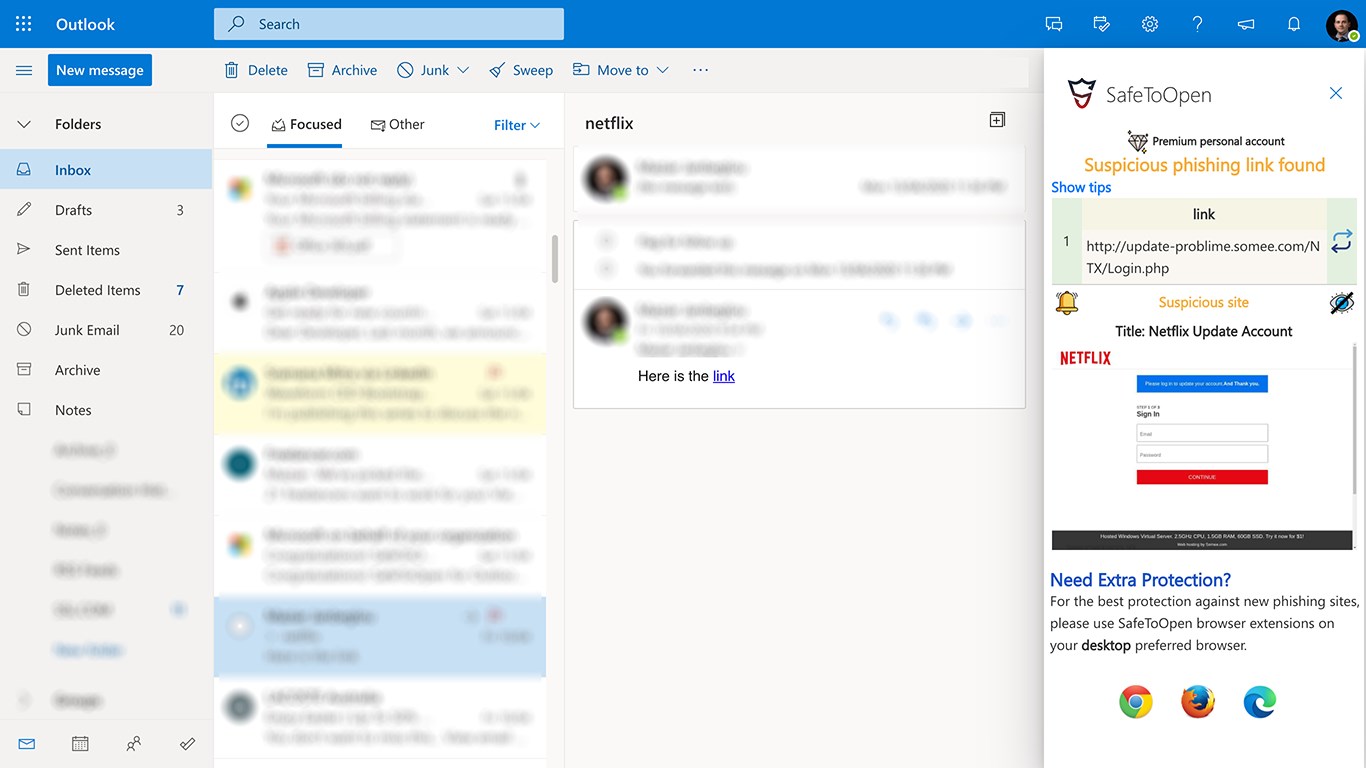Viewport: 1366px width, 768px height.
Task: Click the suspicious site alarm bell icon
Action: coord(1067,302)
